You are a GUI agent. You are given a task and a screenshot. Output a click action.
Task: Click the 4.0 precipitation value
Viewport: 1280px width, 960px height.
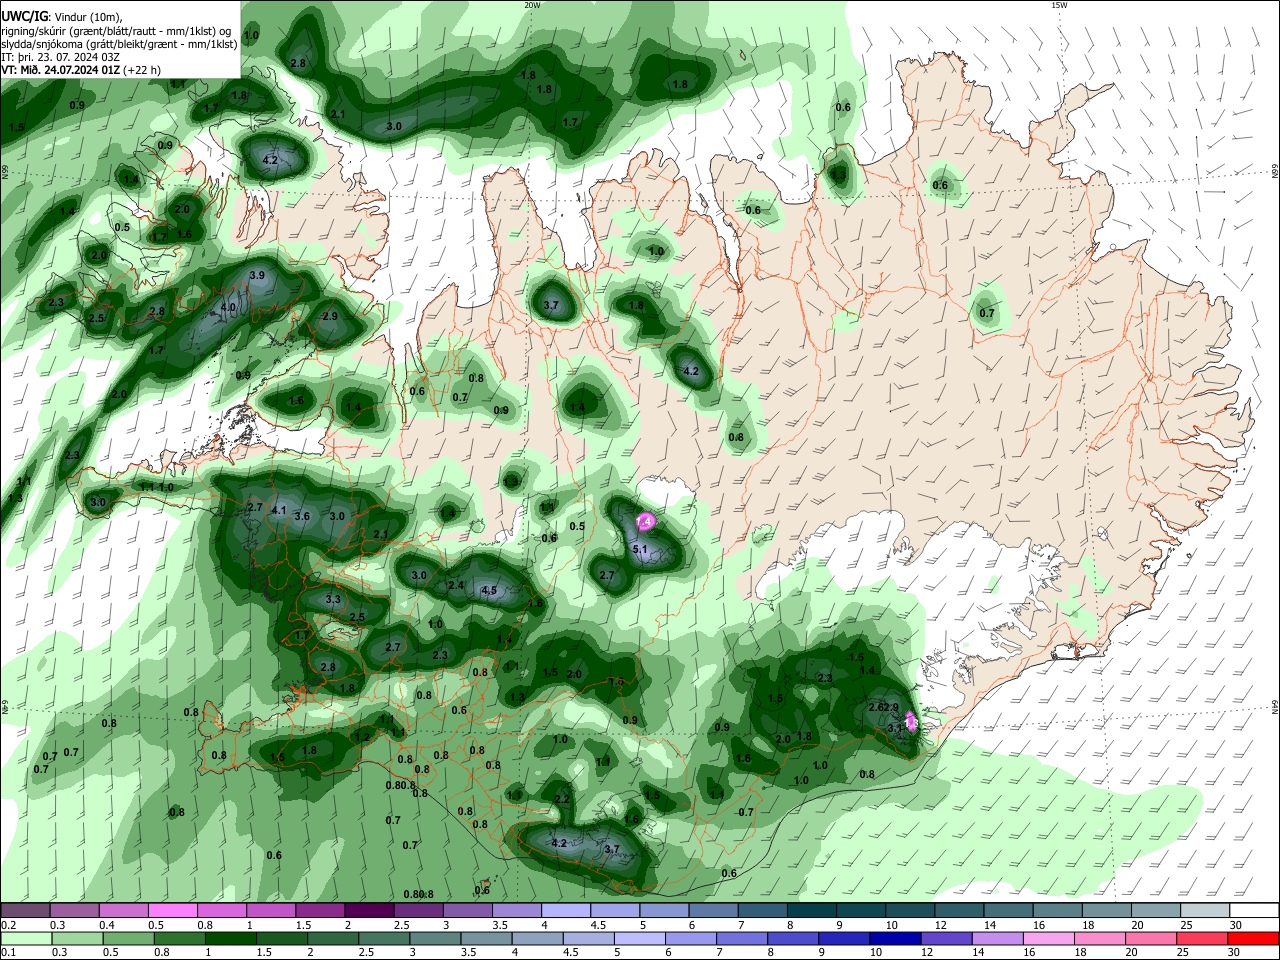point(228,308)
